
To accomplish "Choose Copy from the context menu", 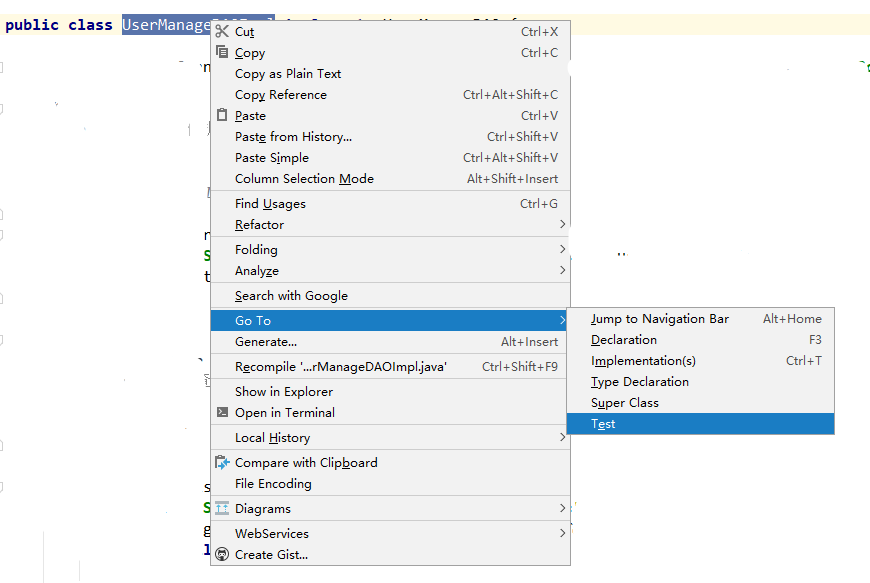I will pos(390,53).
